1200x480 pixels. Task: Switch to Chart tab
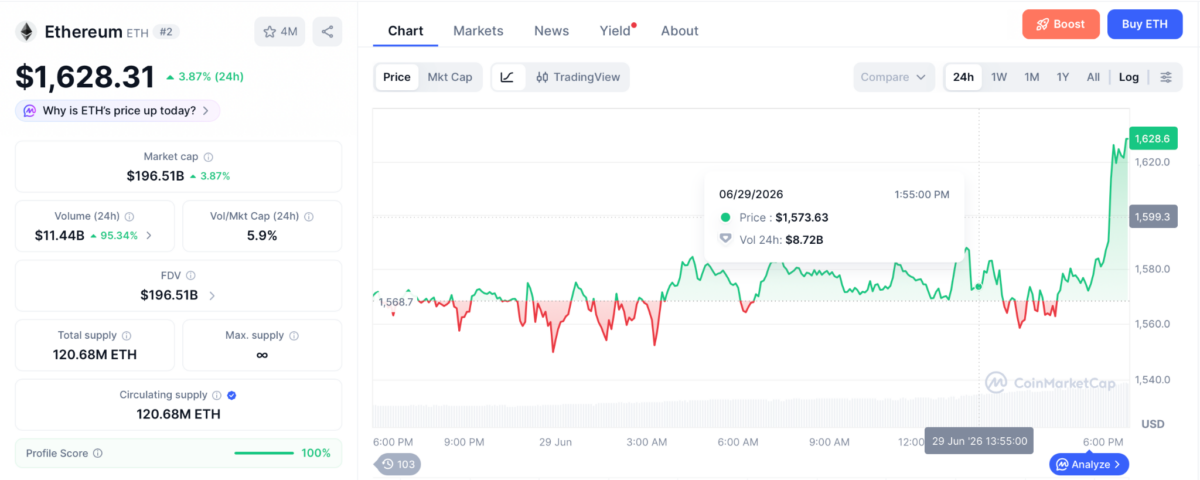coord(405,31)
